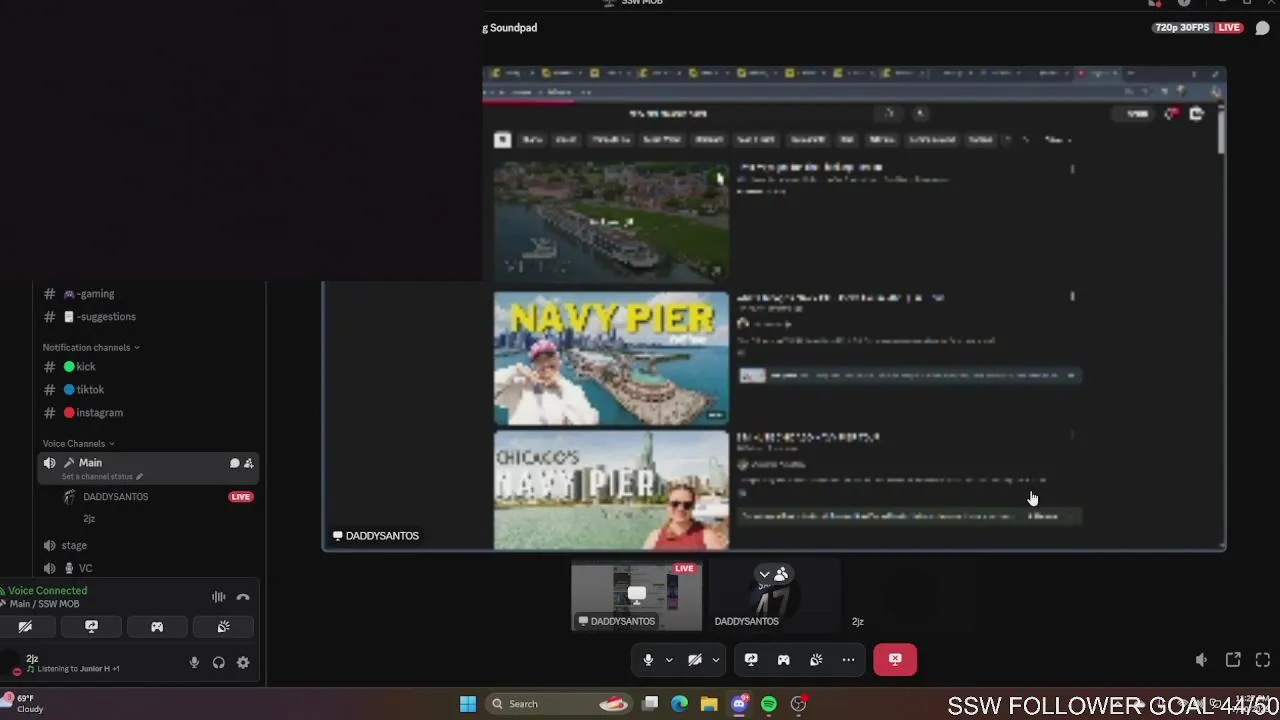Click the red LIVE badge next to DADDYSANTOS
The width and height of the screenshot is (1280, 720).
point(241,497)
